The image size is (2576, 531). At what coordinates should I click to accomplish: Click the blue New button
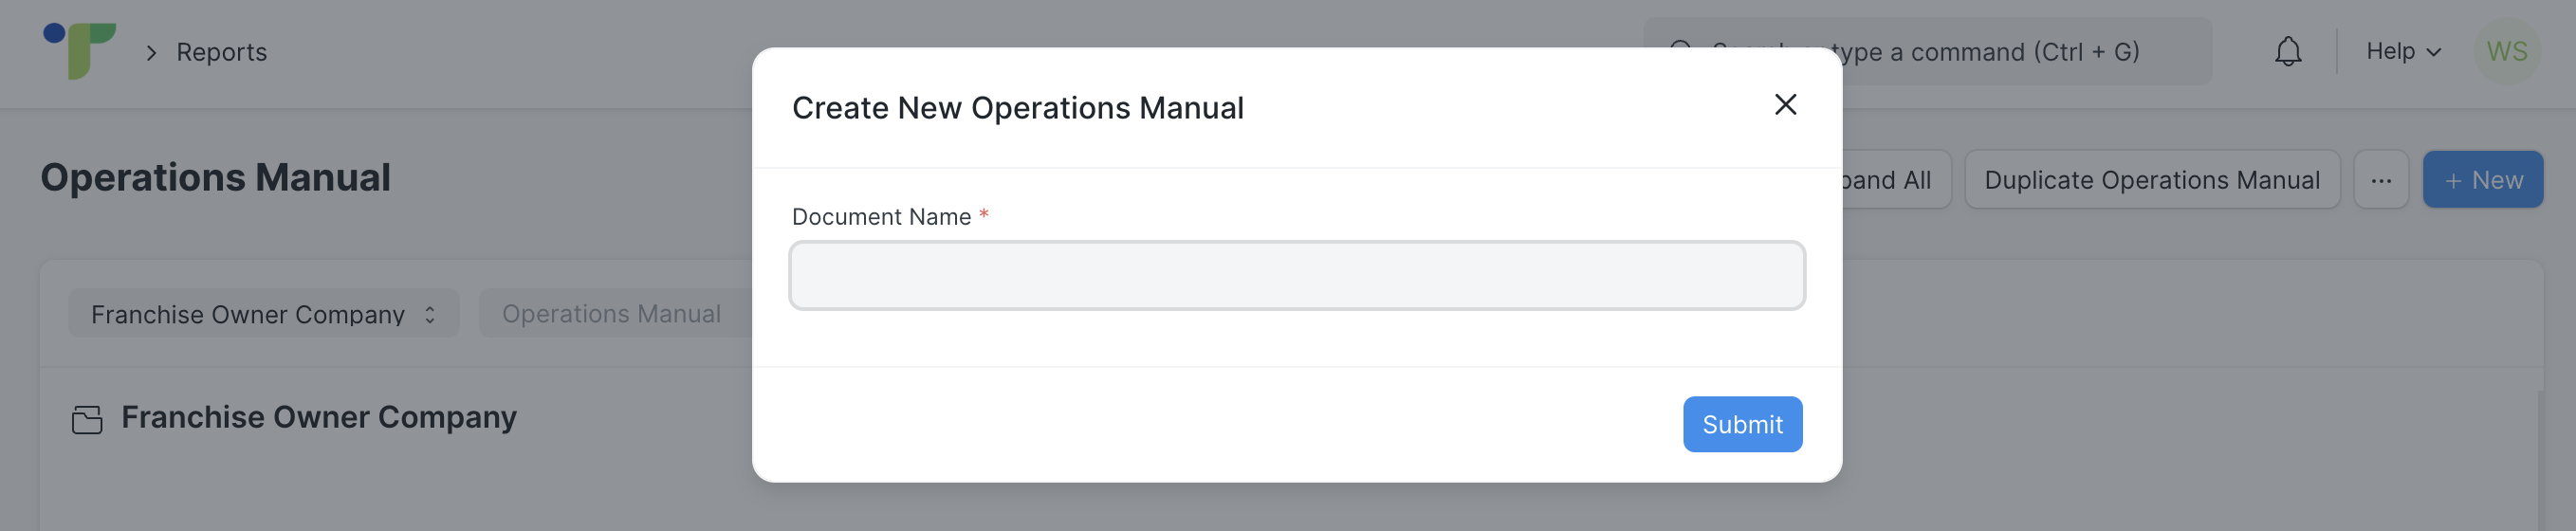[2482, 180]
